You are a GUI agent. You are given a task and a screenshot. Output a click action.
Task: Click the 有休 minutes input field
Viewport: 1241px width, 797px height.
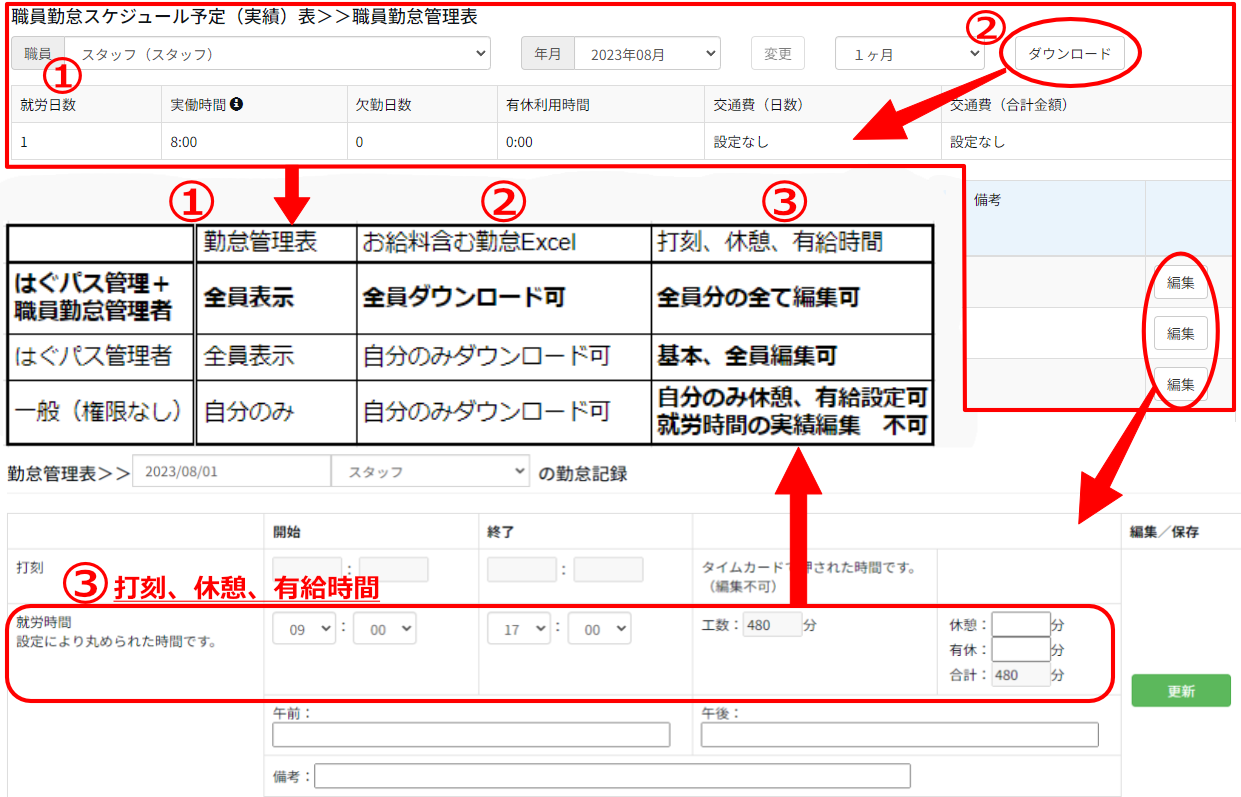click(x=1020, y=650)
